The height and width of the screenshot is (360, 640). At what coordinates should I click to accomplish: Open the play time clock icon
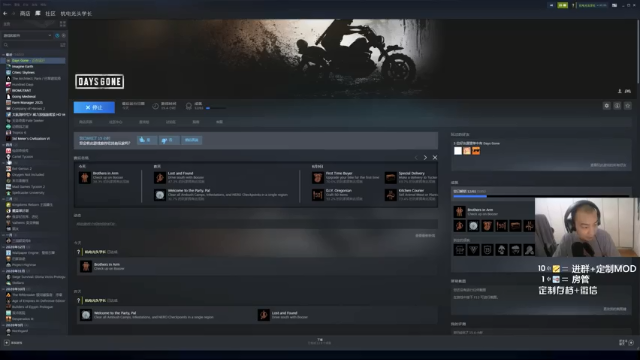tap(156, 106)
